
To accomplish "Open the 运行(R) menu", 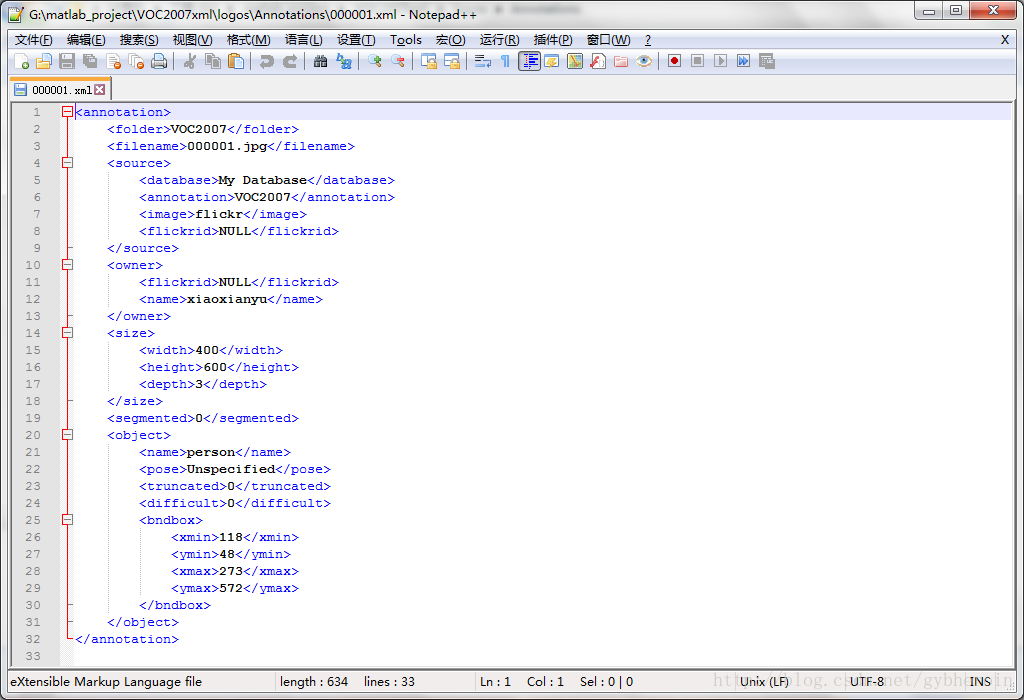I will click(500, 40).
